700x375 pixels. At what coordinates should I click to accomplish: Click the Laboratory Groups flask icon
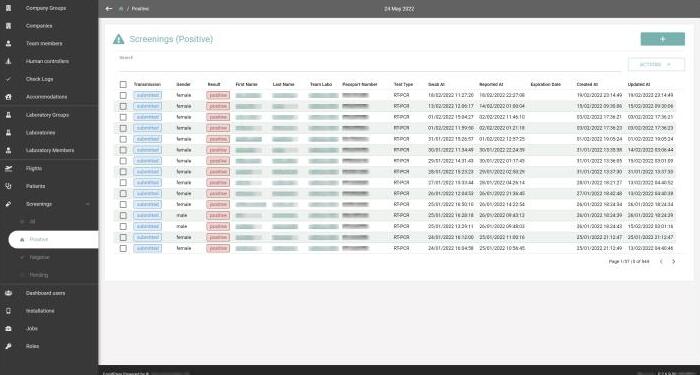(x=8, y=115)
